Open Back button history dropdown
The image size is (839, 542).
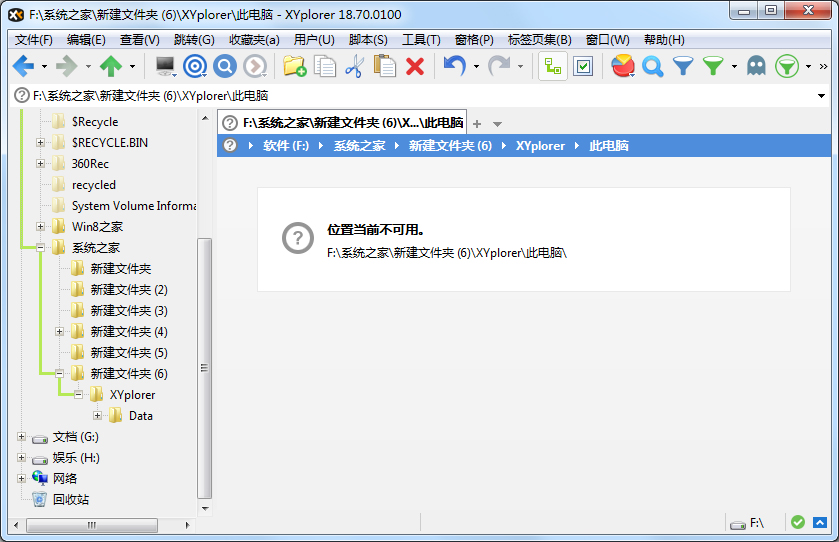44,66
